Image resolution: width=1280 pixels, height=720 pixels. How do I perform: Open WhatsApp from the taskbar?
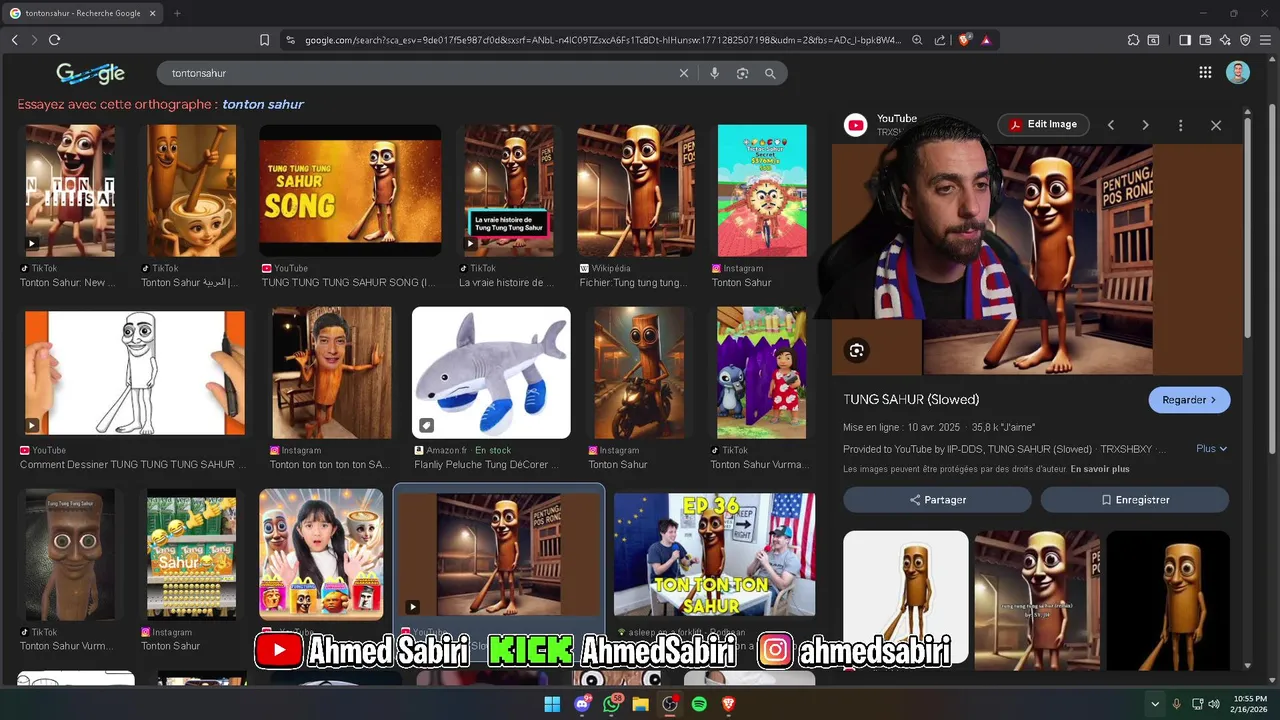(611, 704)
